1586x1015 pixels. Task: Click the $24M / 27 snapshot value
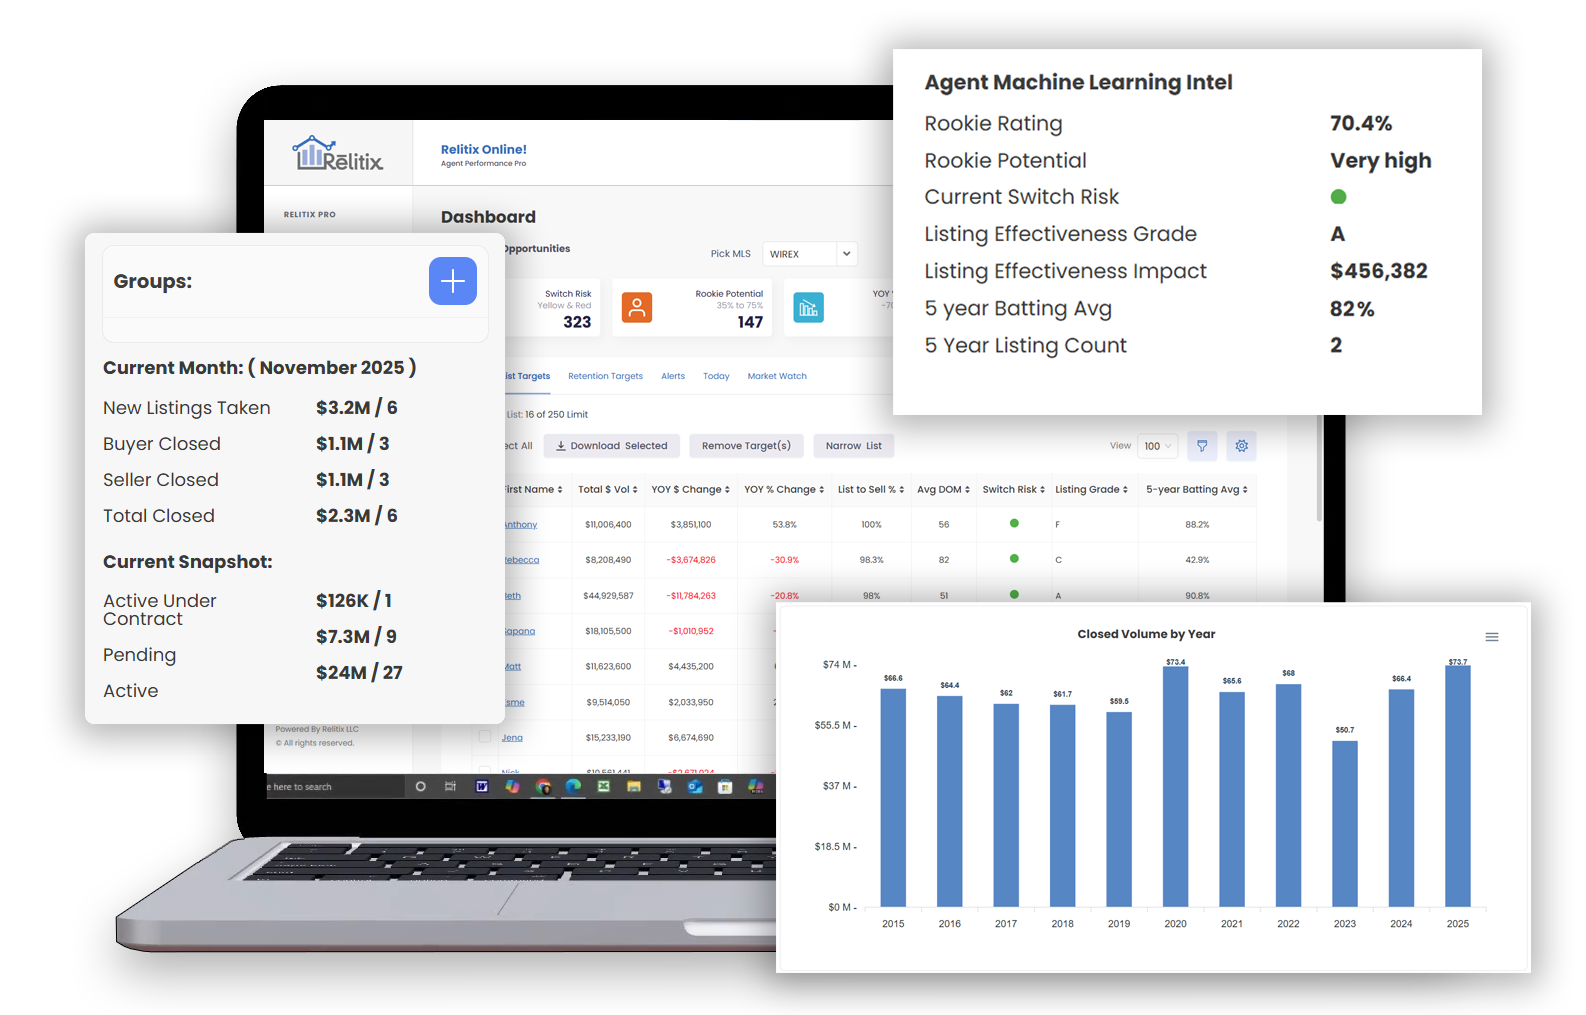coord(359,673)
